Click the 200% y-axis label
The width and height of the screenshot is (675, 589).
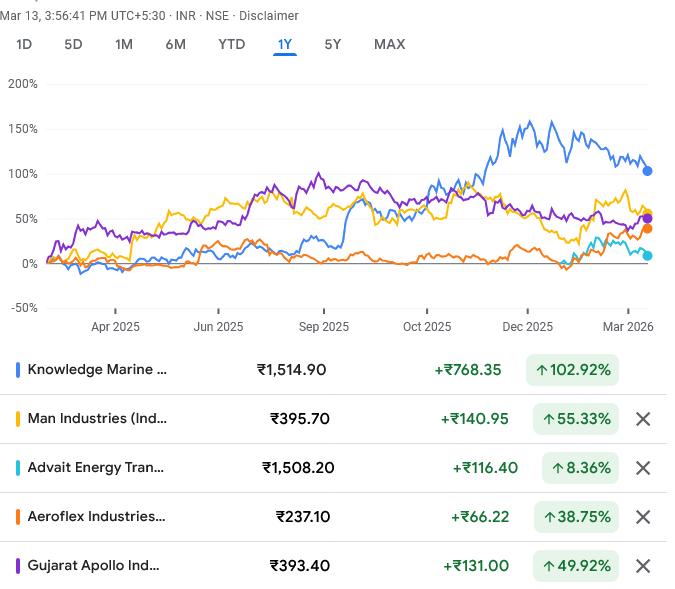pyautogui.click(x=23, y=84)
